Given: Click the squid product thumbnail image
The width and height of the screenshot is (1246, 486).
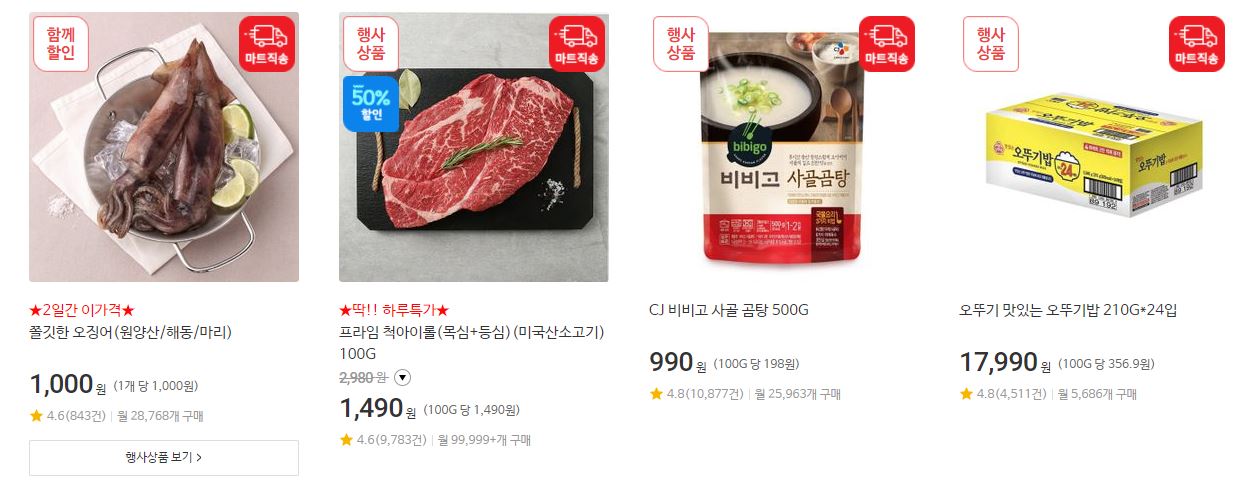Looking at the screenshot, I should coord(164,147).
